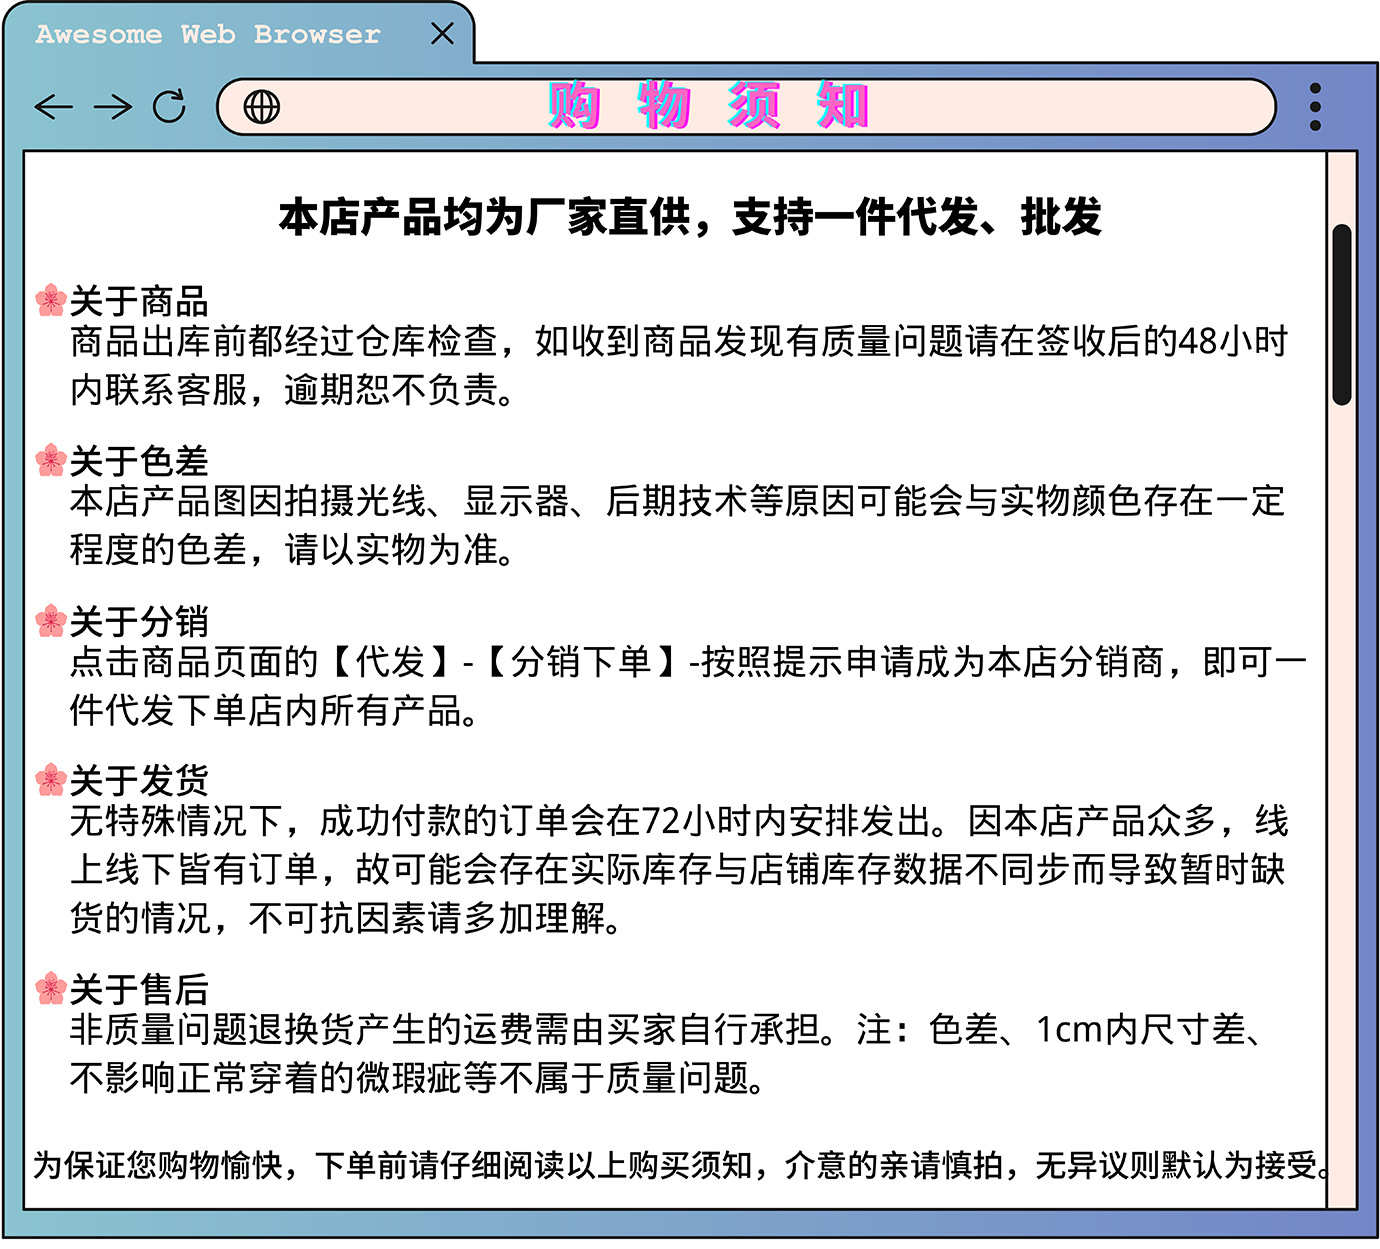The width and height of the screenshot is (1380, 1249).
Task: Click the globe icon in the address bar
Action: 262,107
